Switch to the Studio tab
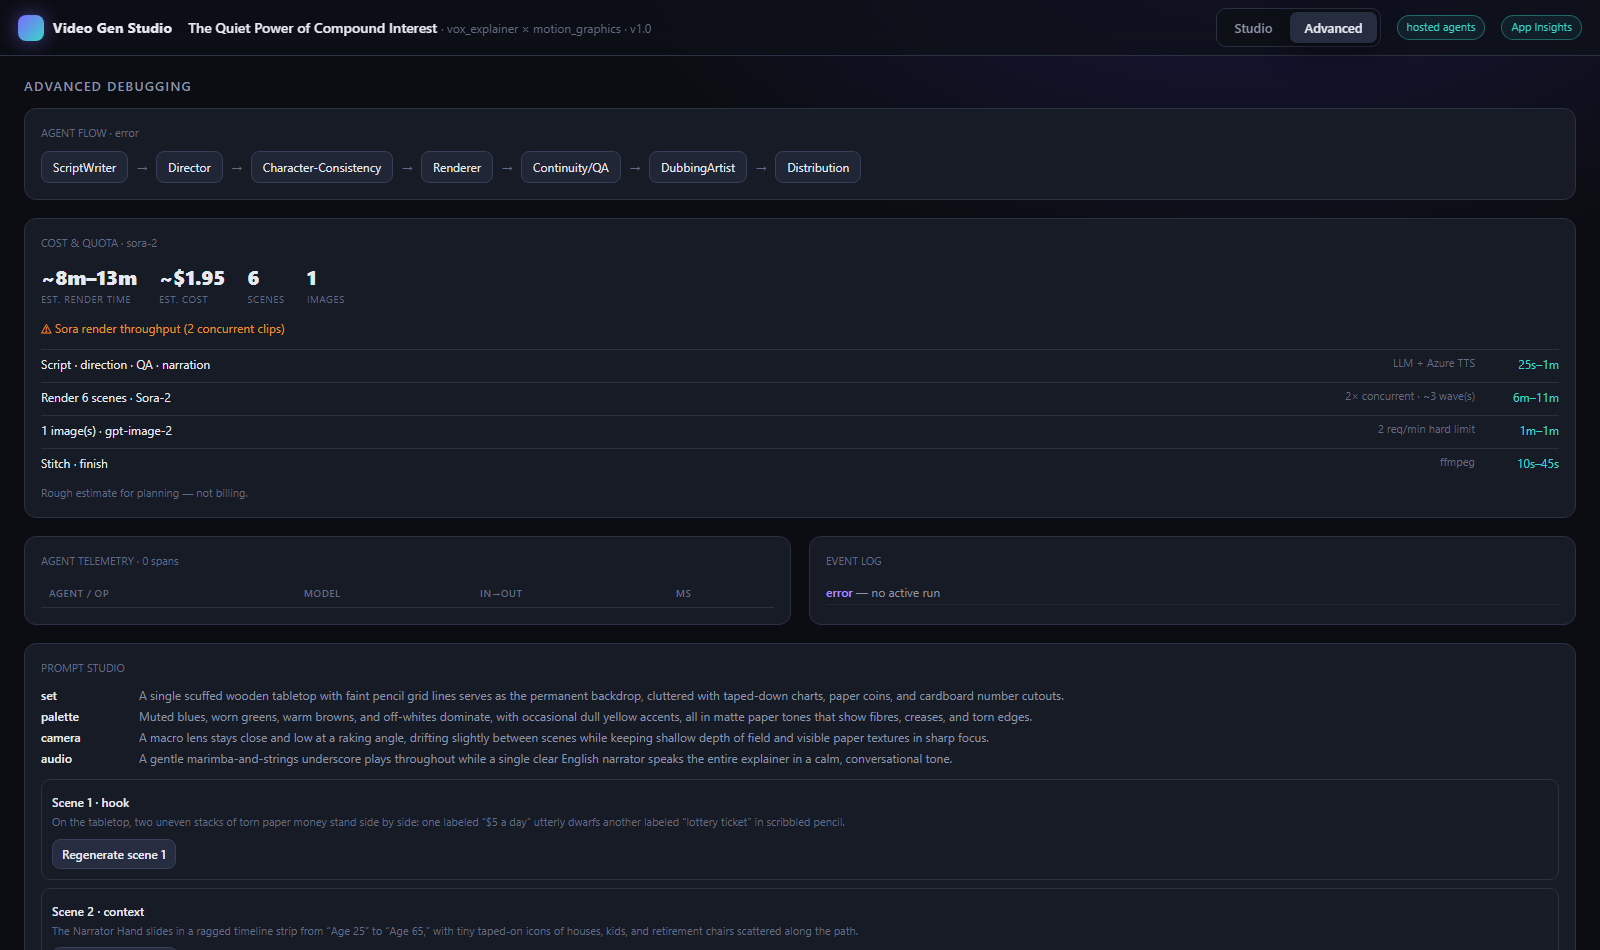Image resolution: width=1600 pixels, height=950 pixels. (x=1253, y=28)
